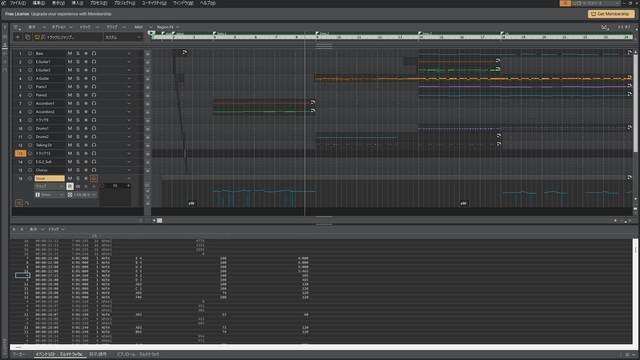The height and width of the screenshot is (360, 640).
Task: Open the ファイル menu
Action: (x=17, y=3)
